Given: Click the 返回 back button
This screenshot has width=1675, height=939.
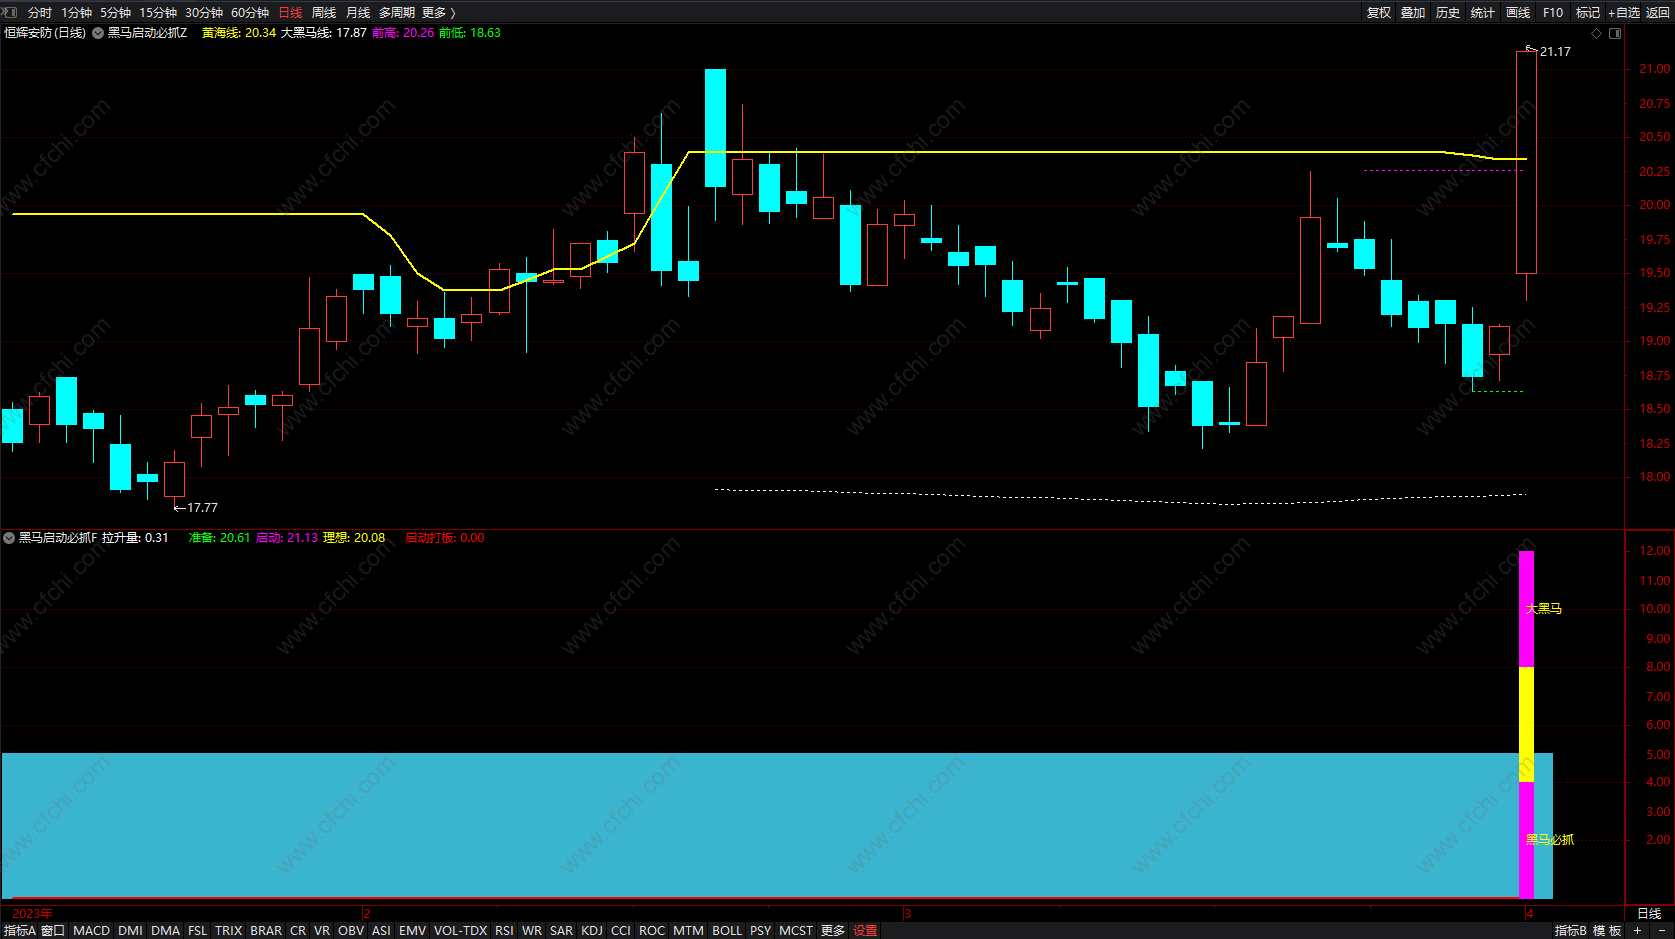Looking at the screenshot, I should 1658,12.
